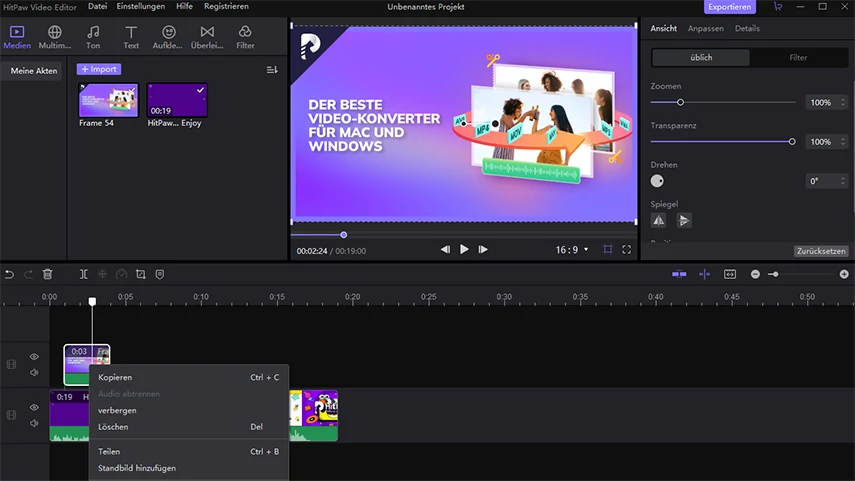Open the Registrieren menu
Image resolution: width=855 pixels, height=481 pixels.
[x=226, y=7]
